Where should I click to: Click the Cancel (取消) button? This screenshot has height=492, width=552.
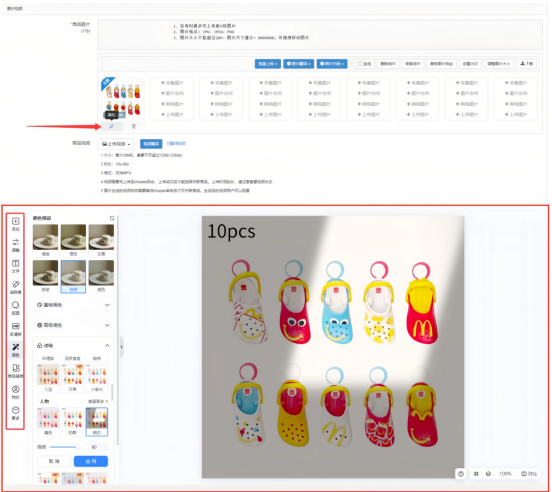point(54,461)
